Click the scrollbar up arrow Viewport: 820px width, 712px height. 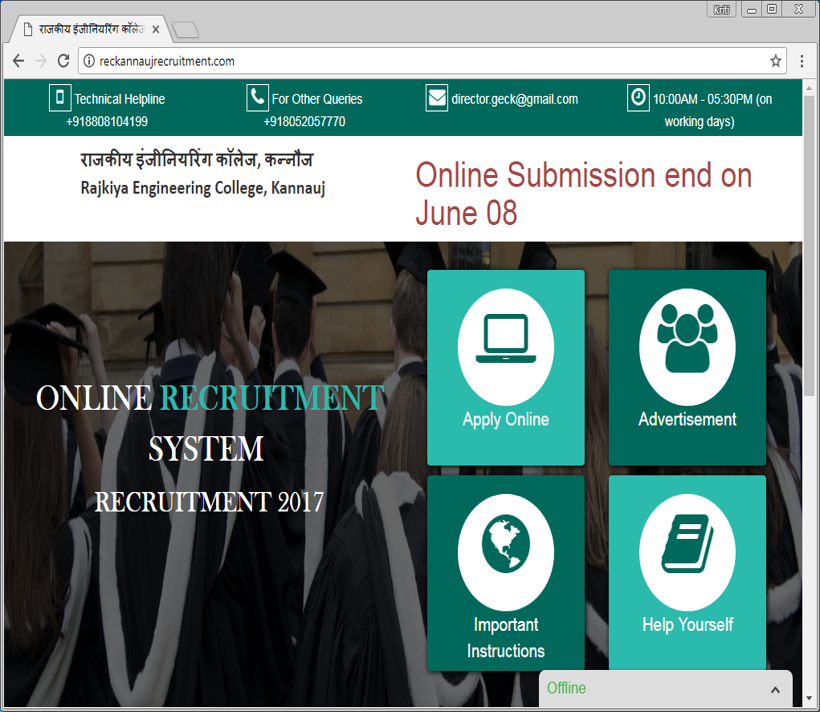pyautogui.click(x=809, y=88)
